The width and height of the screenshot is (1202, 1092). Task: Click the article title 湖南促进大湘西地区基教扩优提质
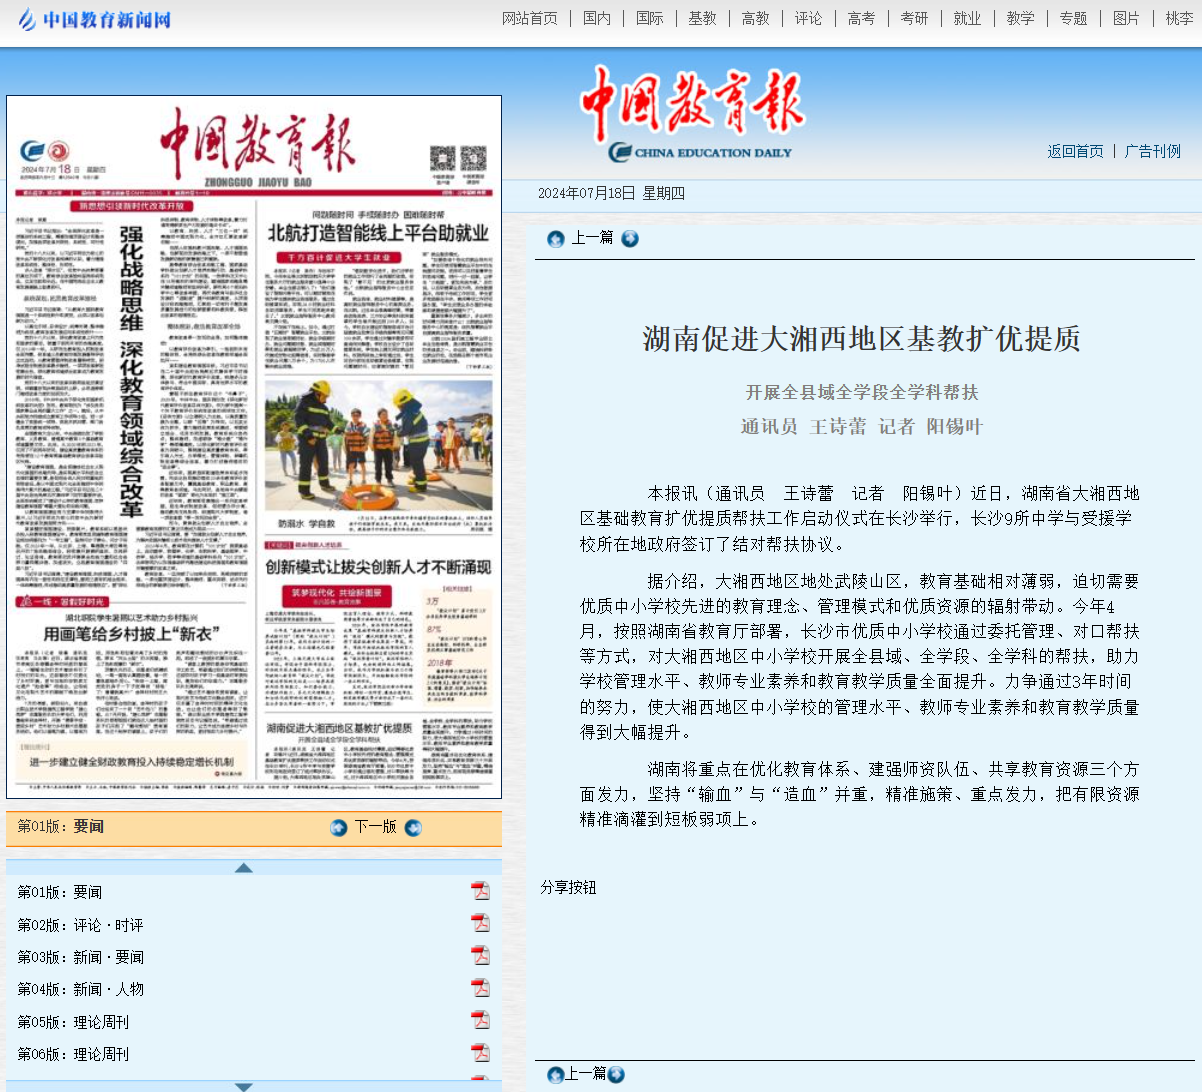862,339
